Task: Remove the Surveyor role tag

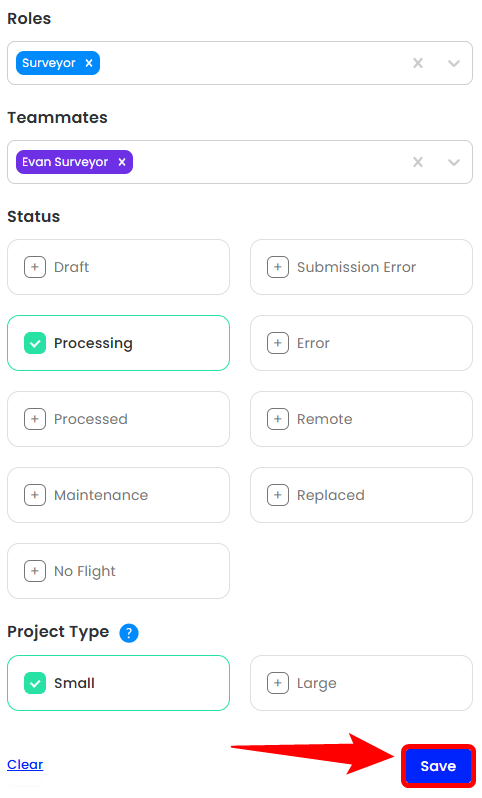Action: click(x=89, y=63)
